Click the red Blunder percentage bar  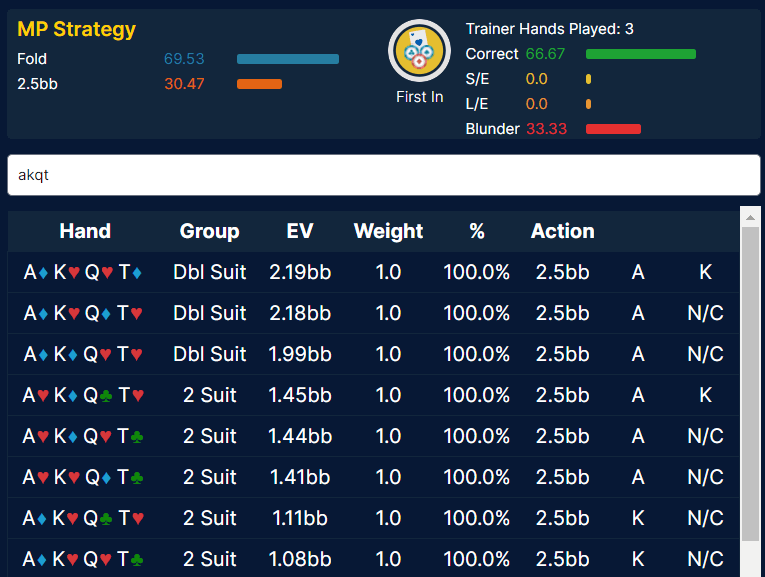[x=612, y=129]
